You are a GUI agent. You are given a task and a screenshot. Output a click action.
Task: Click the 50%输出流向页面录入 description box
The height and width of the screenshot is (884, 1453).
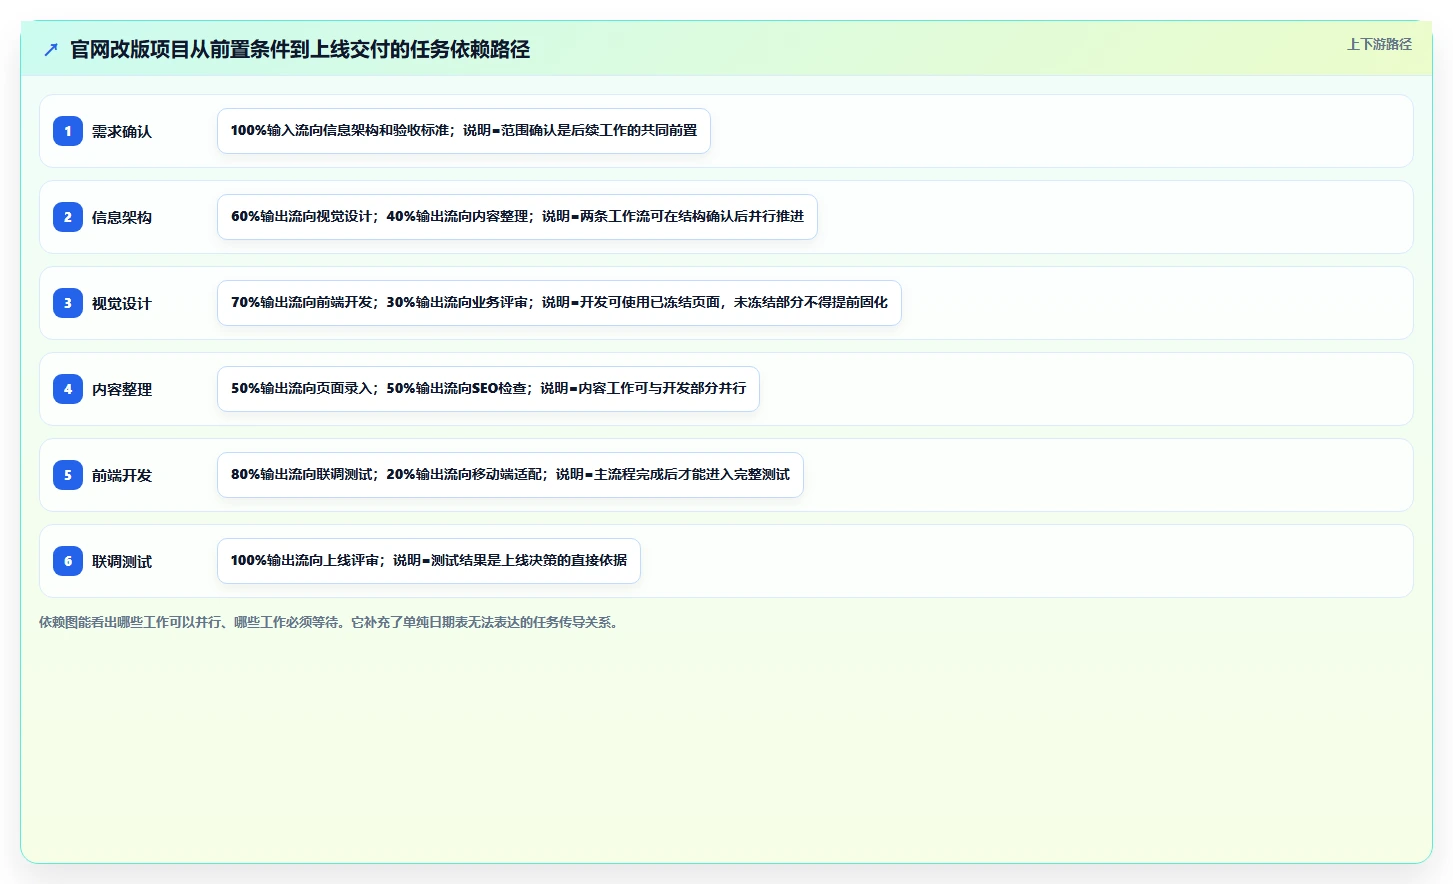[x=488, y=389]
